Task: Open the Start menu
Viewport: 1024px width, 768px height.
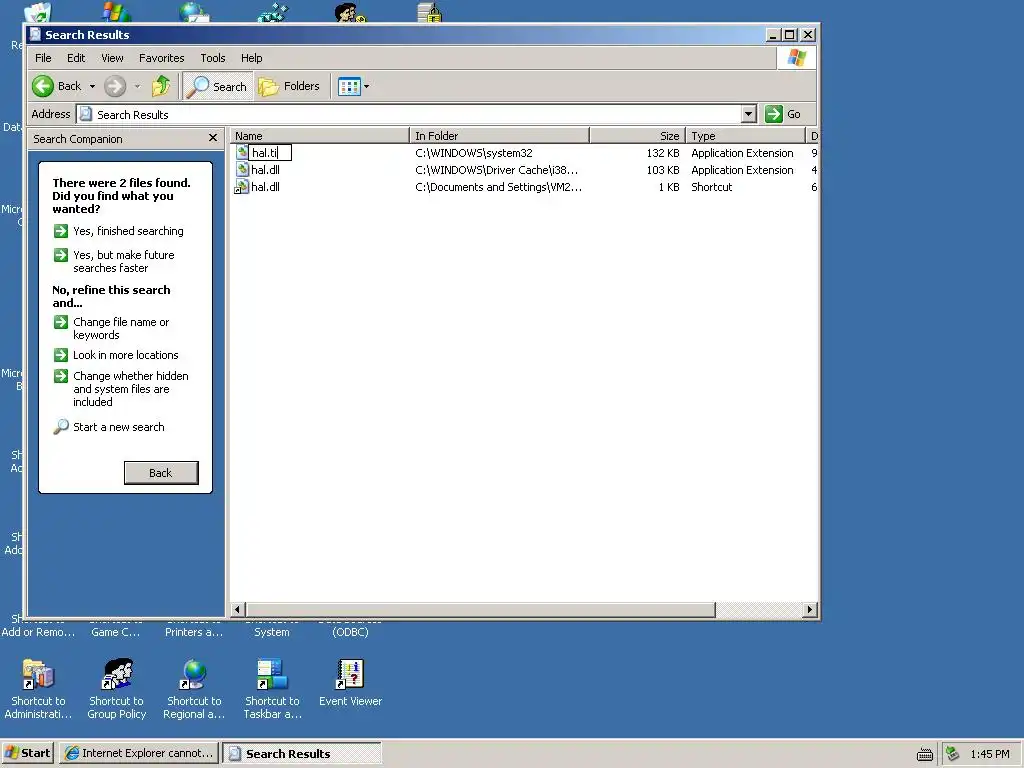Action: 27,753
